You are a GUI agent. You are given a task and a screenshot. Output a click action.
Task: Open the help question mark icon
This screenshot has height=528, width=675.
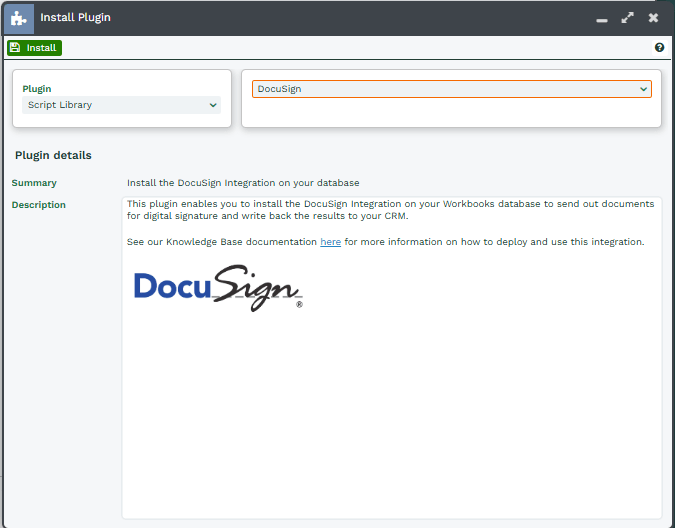point(659,47)
